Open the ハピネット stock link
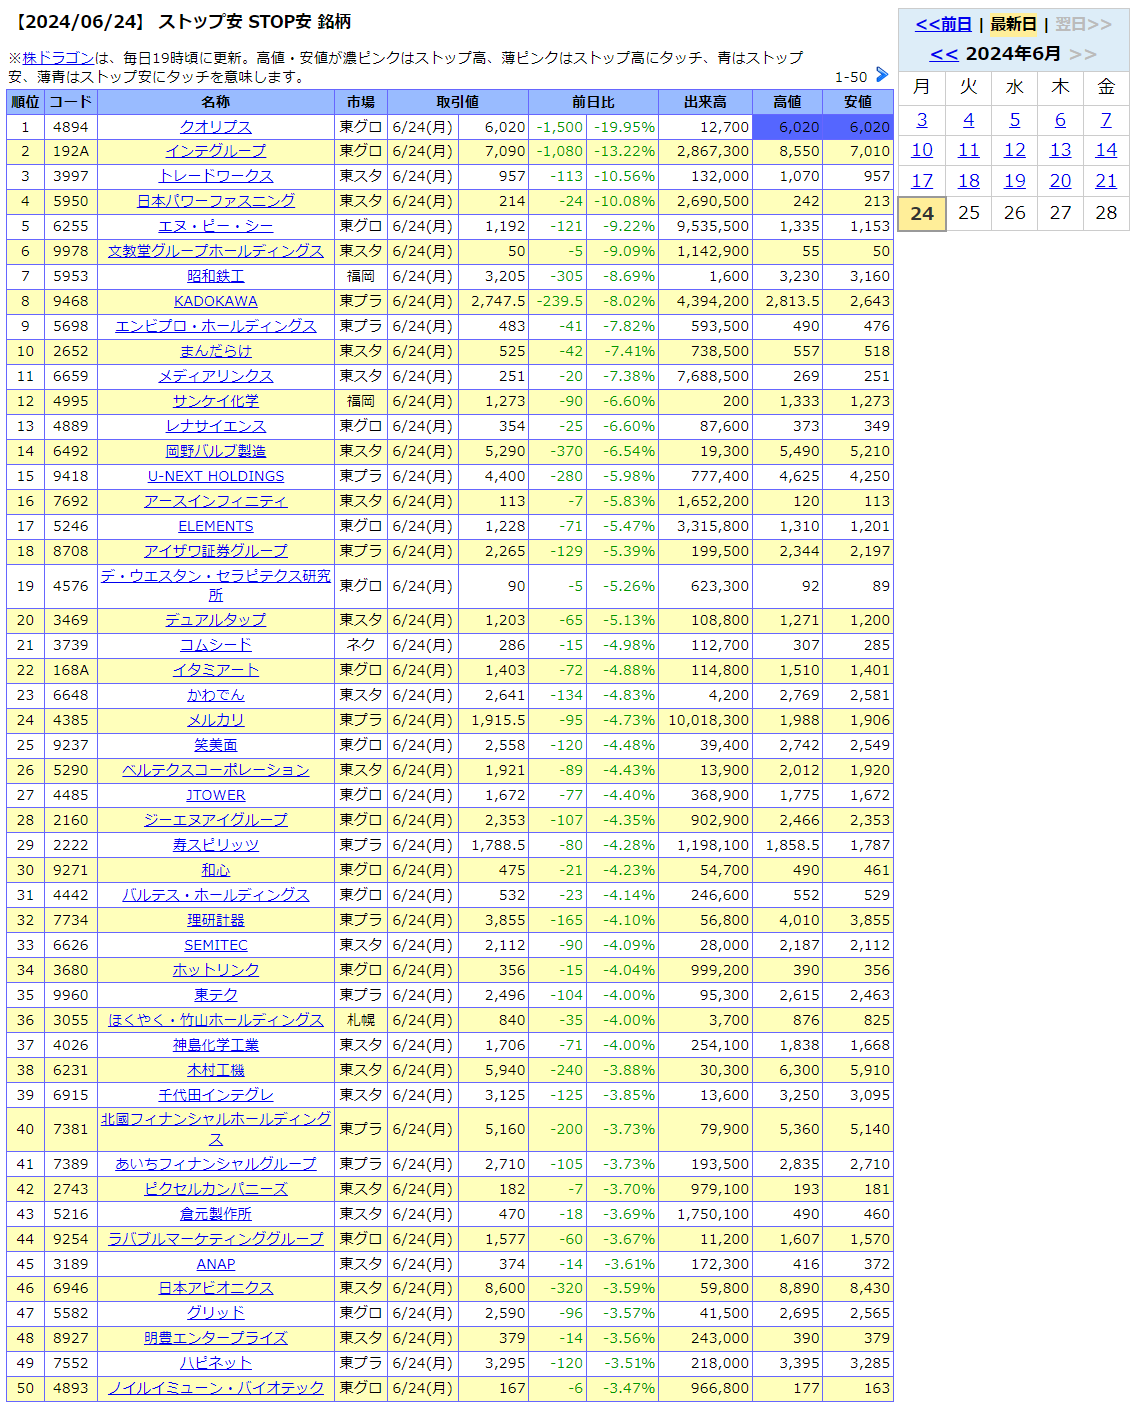The image size is (1131, 1419). click(x=216, y=1363)
